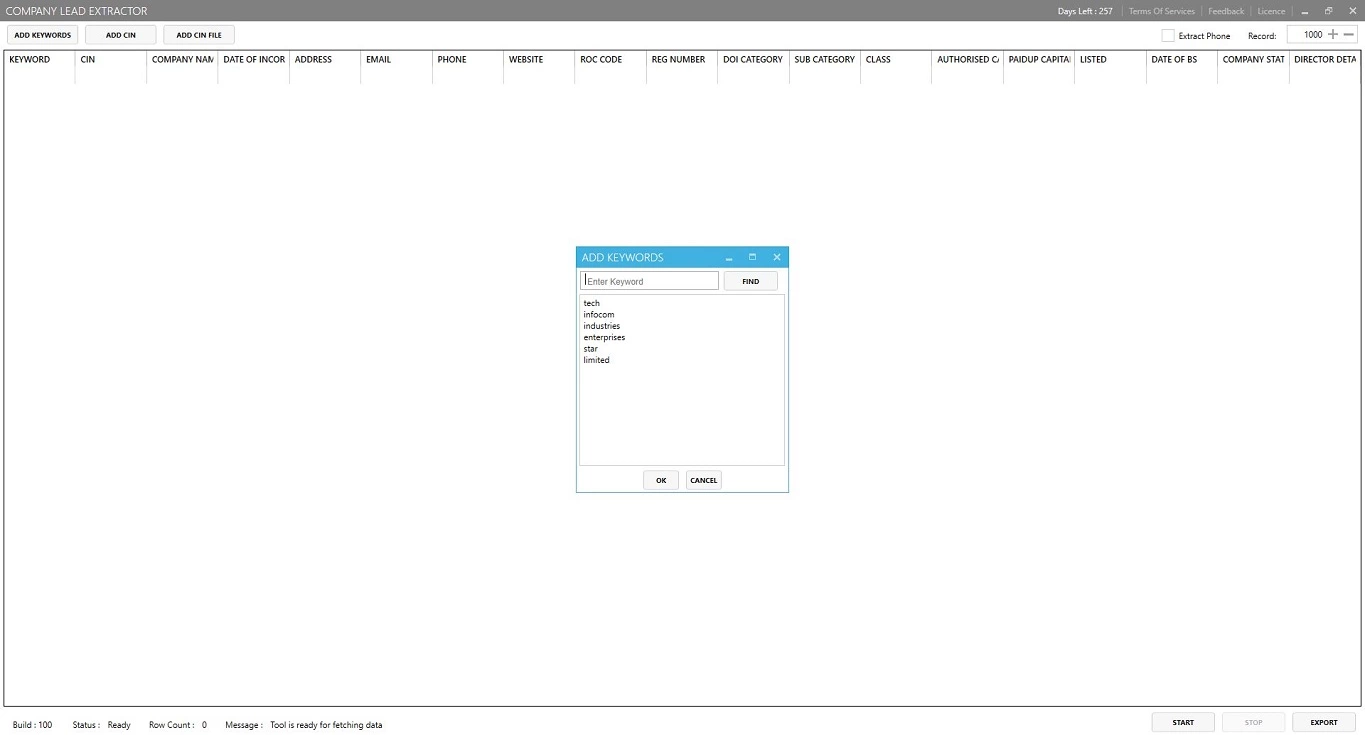The width and height of the screenshot is (1365, 735).
Task: Open the Add CIN option
Action: point(121,35)
